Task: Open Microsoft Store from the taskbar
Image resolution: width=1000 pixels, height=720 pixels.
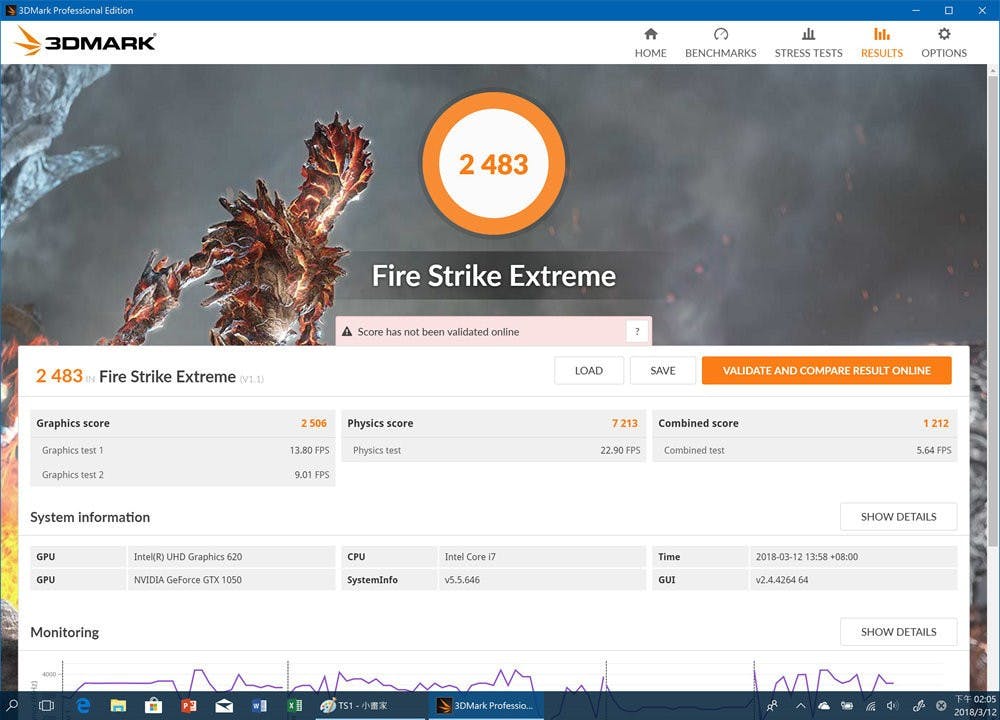Action: click(153, 705)
